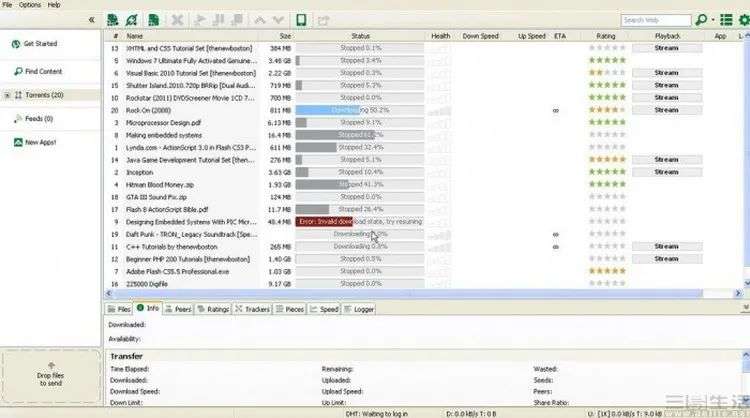This screenshot has height=418, width=750.
Task: Click Stream button for Beginner PHP 200 Tutorials
Action: [x=667, y=259]
